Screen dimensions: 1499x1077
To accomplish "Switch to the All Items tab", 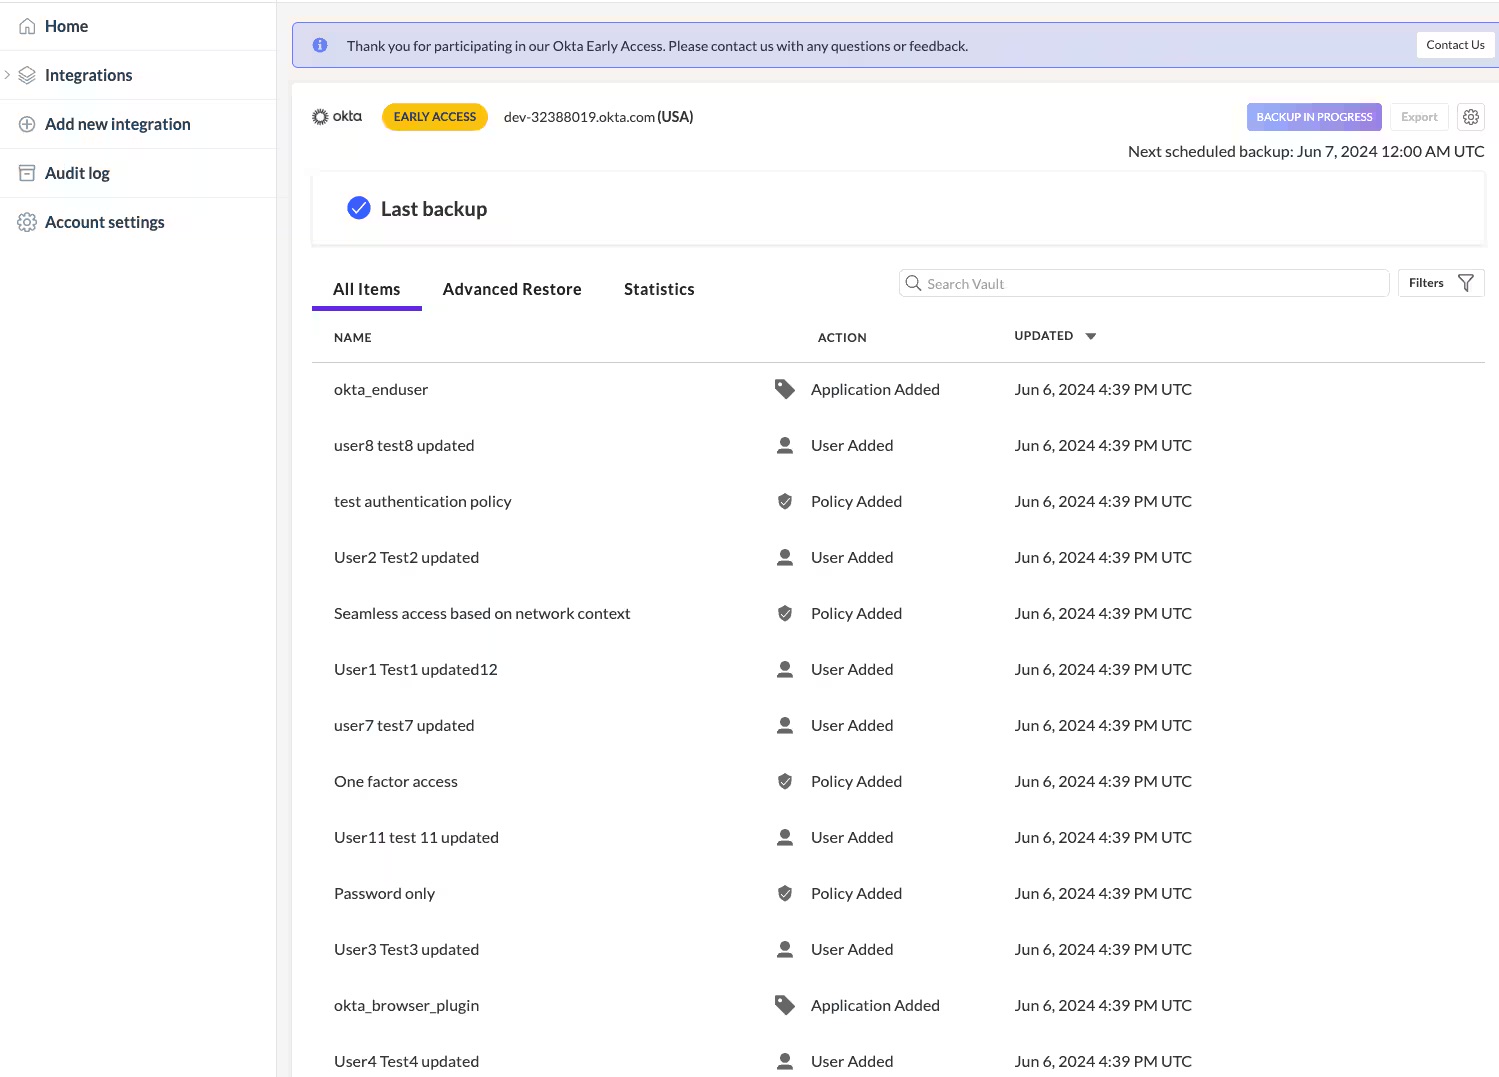I will point(366,289).
